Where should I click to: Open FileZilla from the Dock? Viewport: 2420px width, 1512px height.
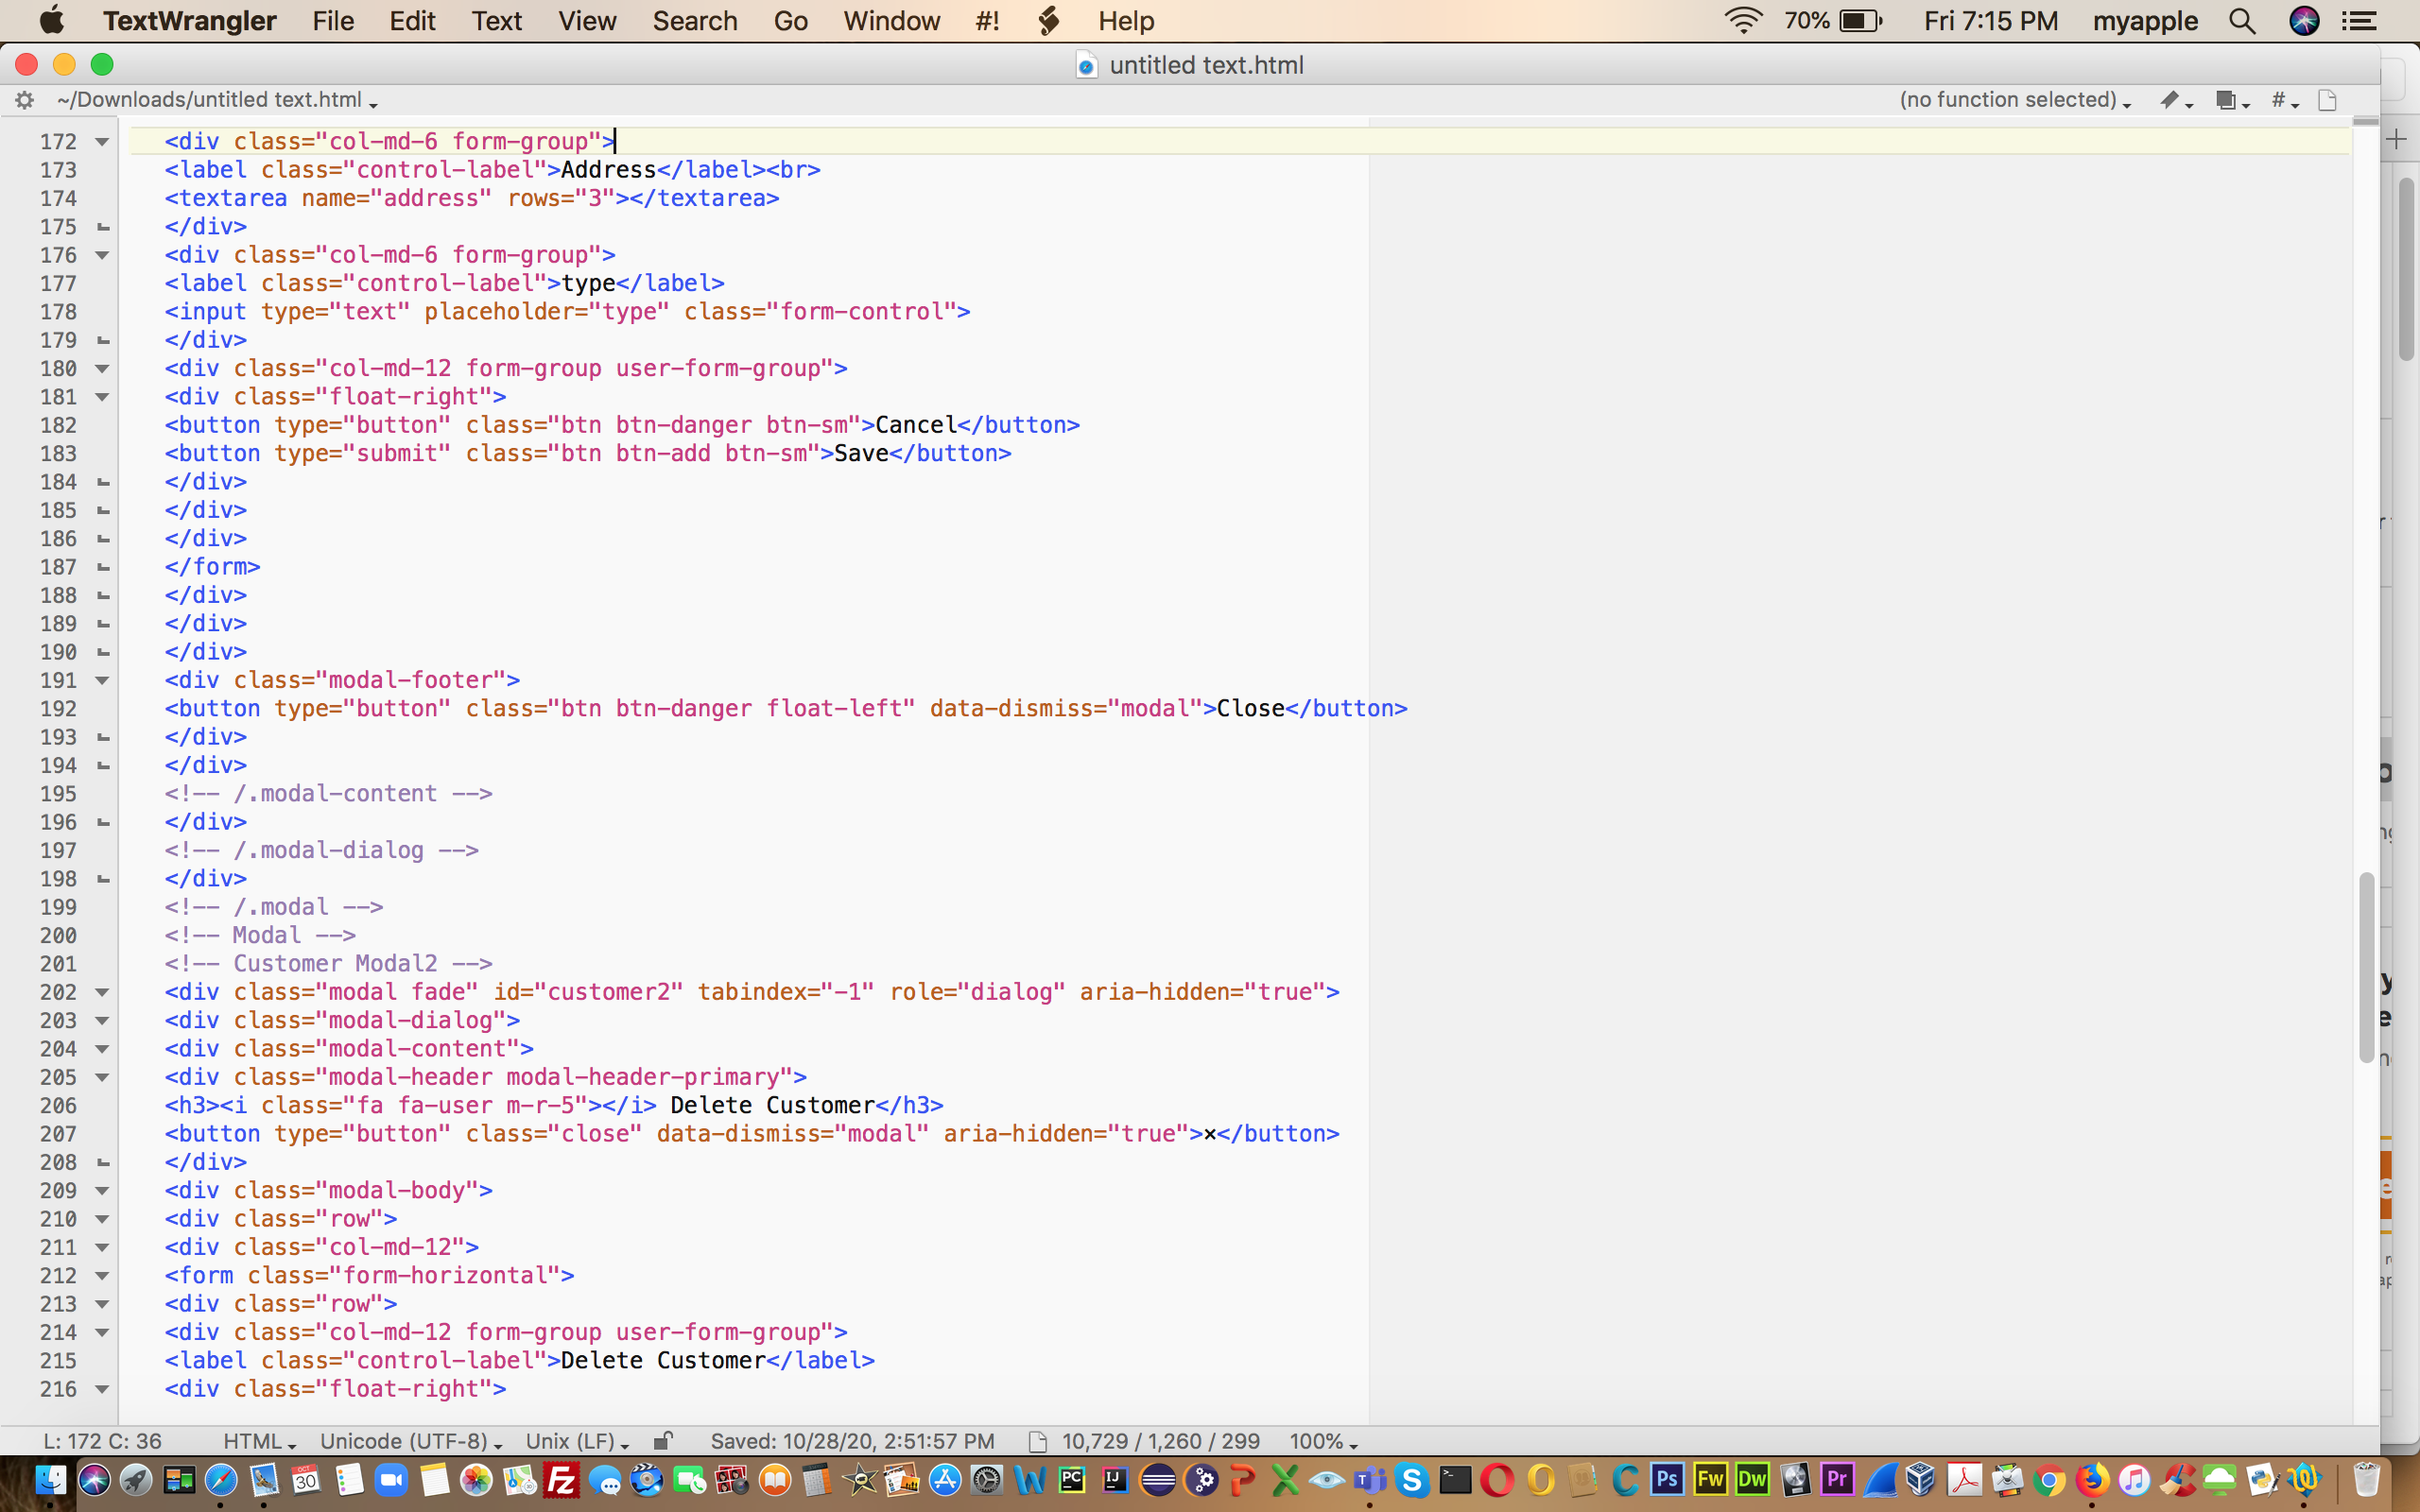click(x=562, y=1479)
